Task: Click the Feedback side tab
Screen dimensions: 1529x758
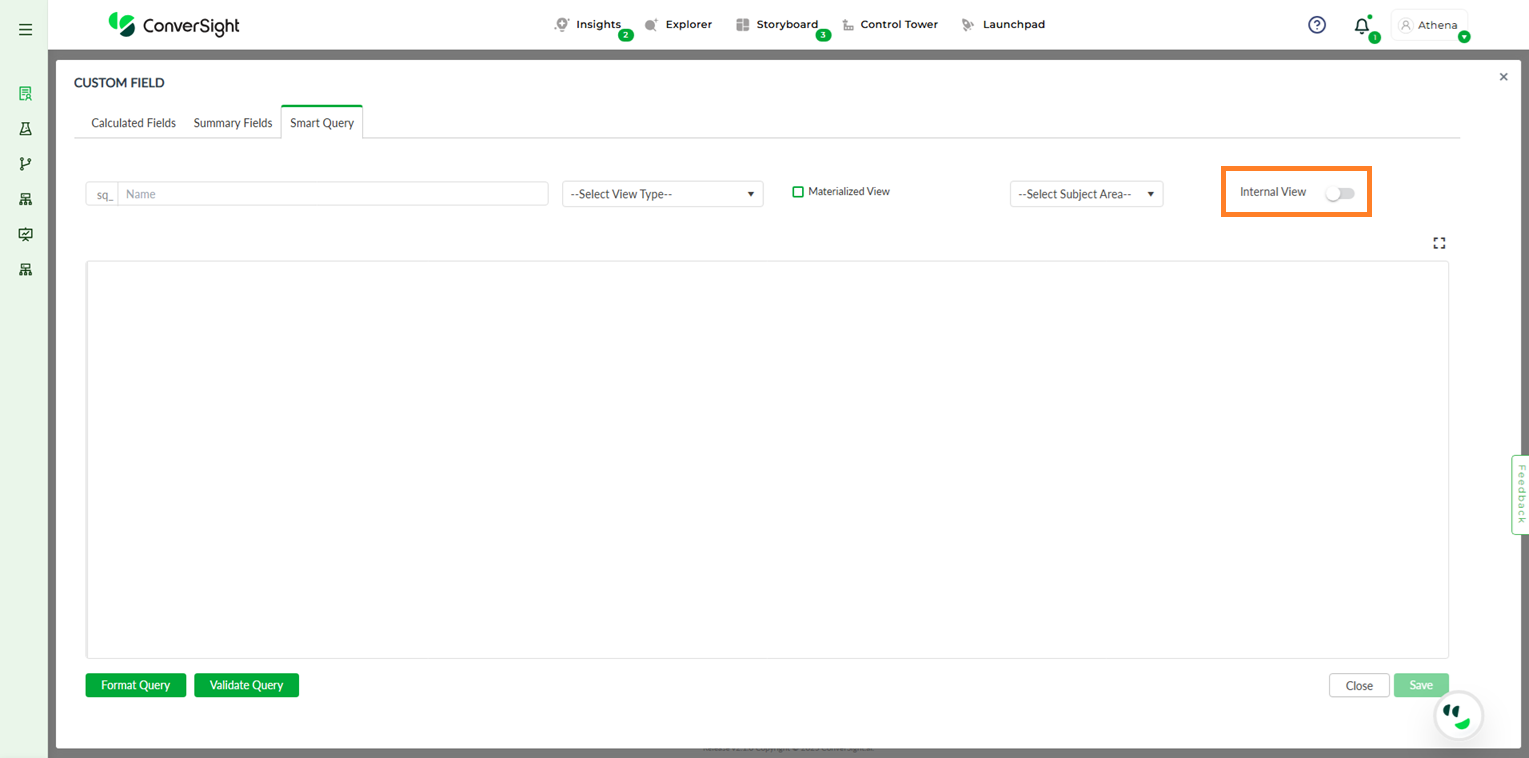Action: pyautogui.click(x=1520, y=494)
